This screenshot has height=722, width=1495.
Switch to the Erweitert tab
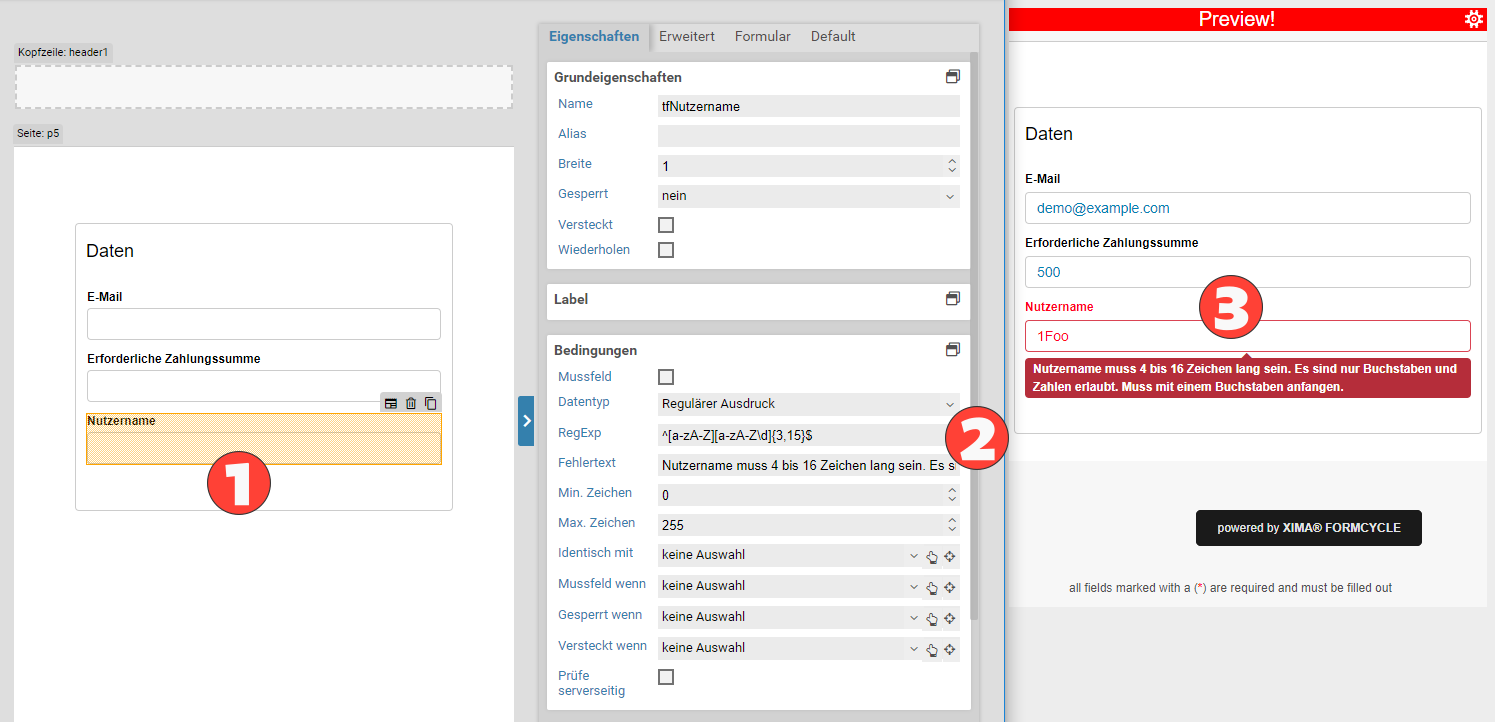(x=686, y=37)
